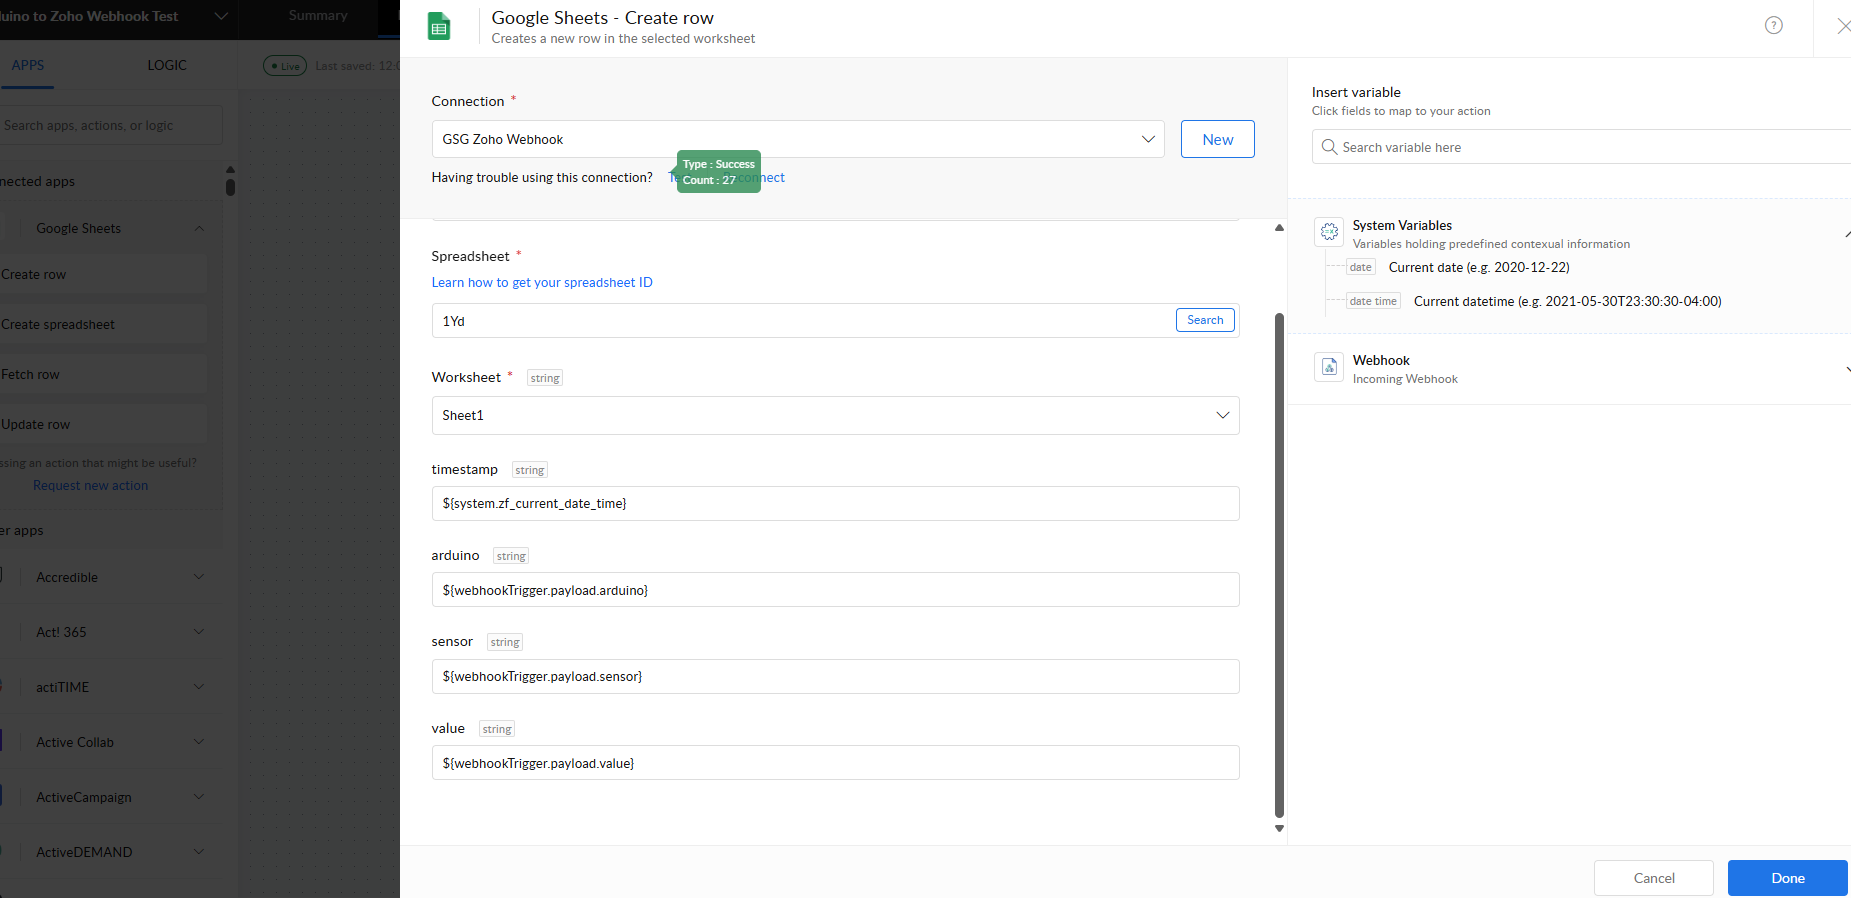
Task: Open the Summary tab
Action: click(318, 15)
